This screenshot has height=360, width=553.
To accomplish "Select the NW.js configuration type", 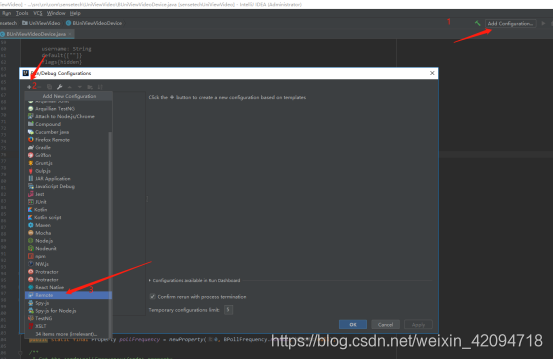I will [x=68, y=264].
